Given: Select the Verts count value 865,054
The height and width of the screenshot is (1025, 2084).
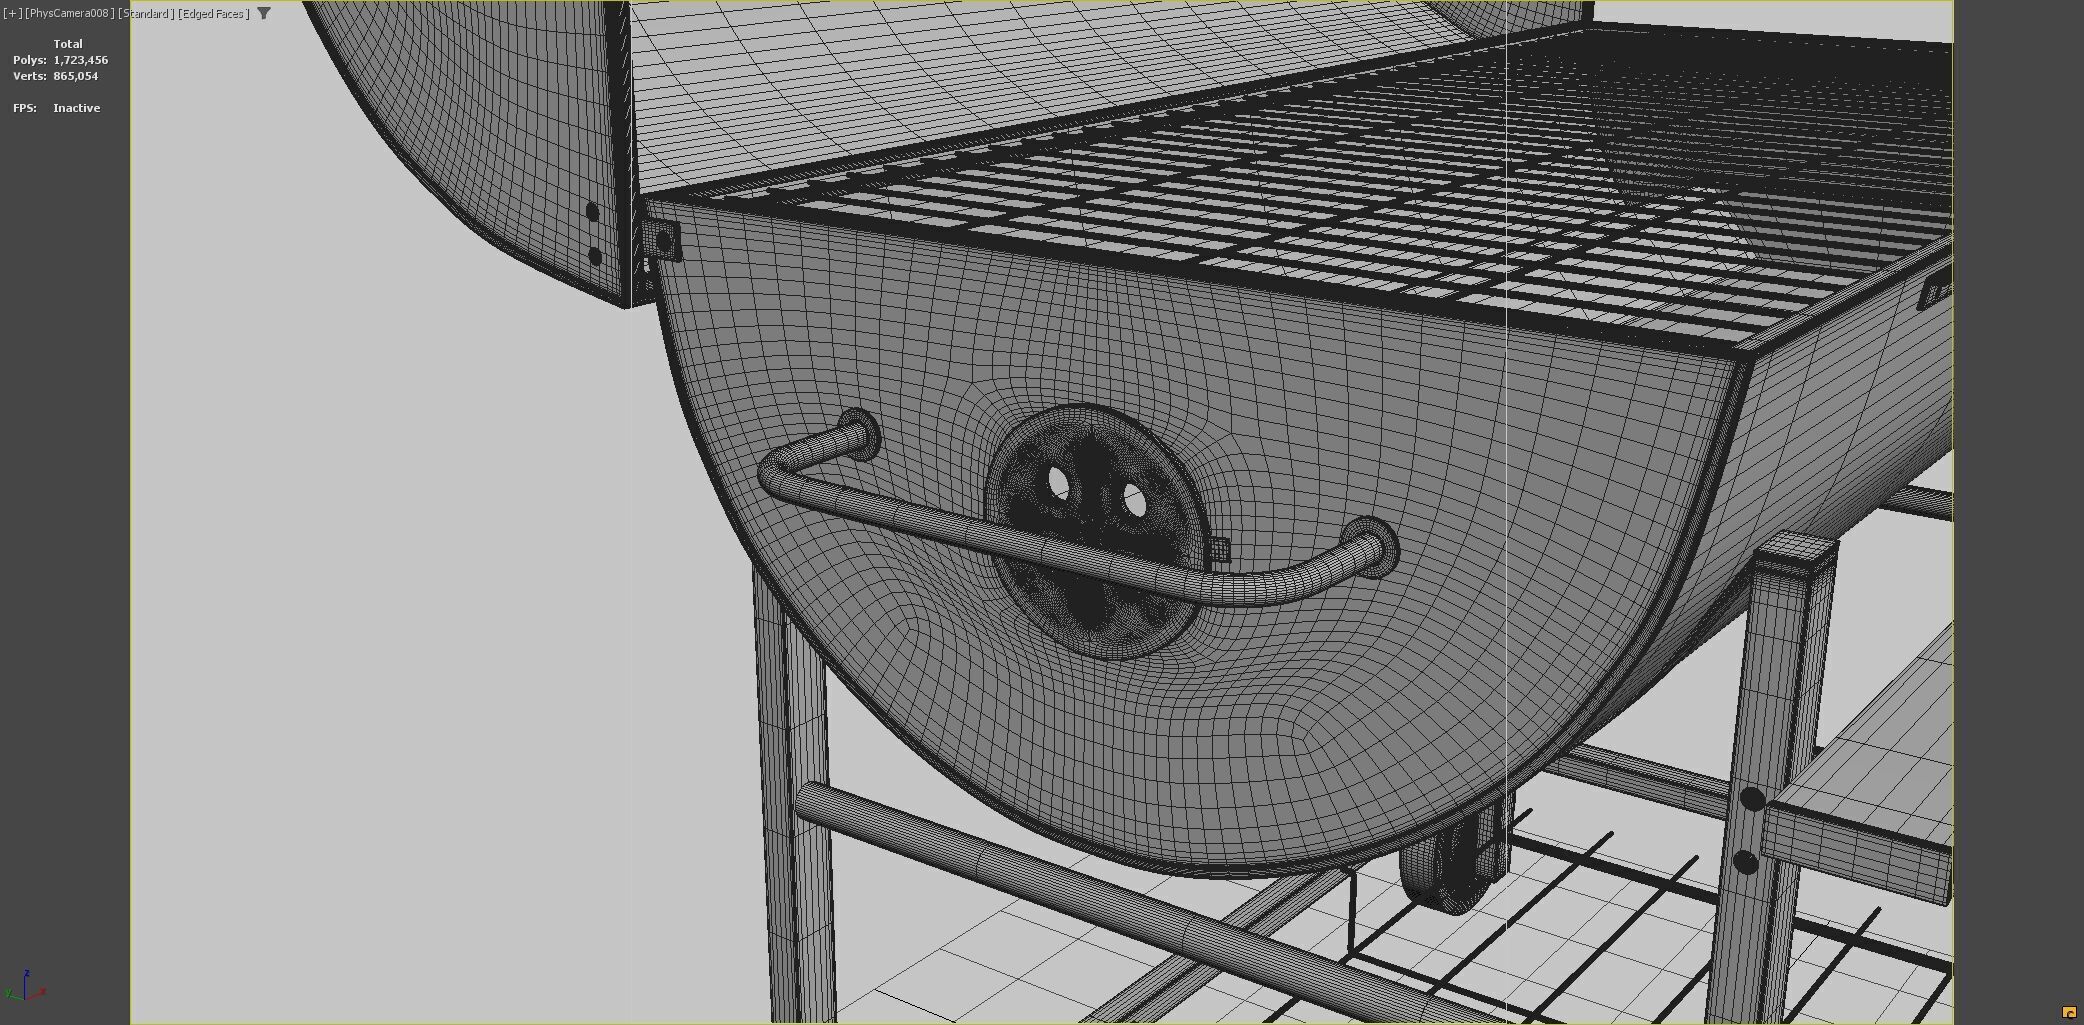Looking at the screenshot, I should tap(76, 76).
